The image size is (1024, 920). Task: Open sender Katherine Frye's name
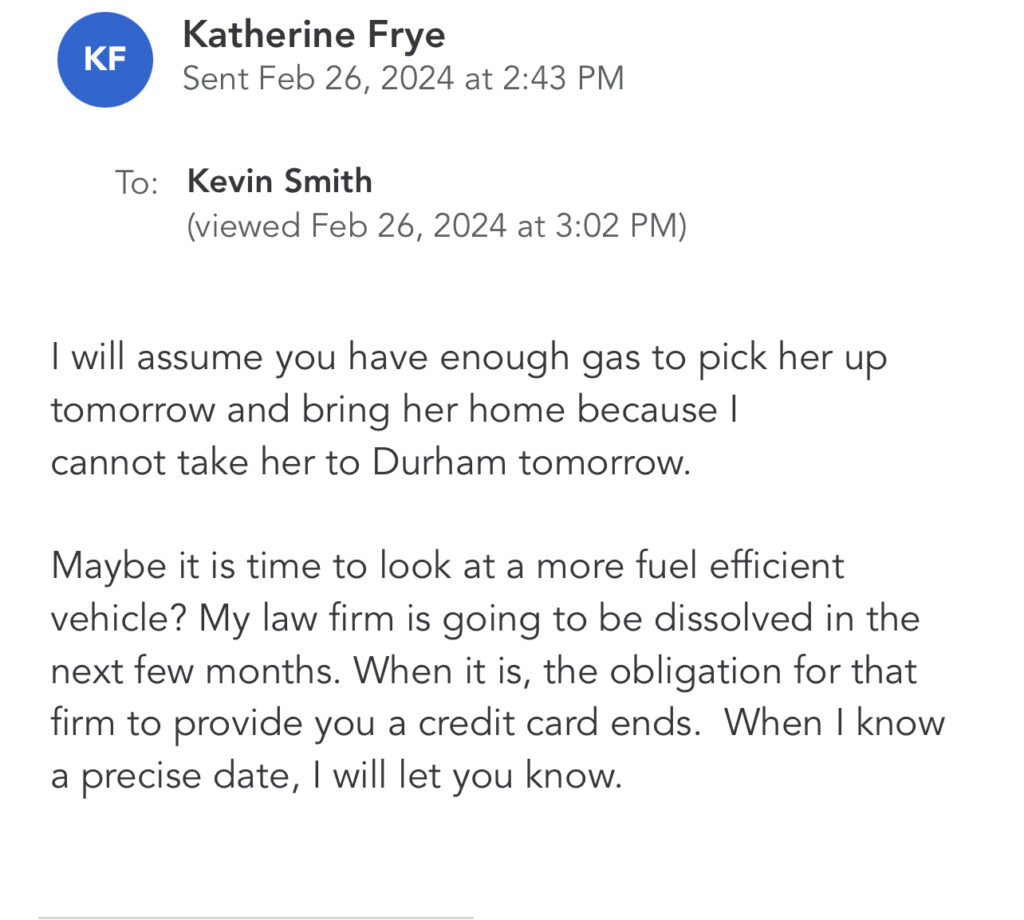pos(314,36)
